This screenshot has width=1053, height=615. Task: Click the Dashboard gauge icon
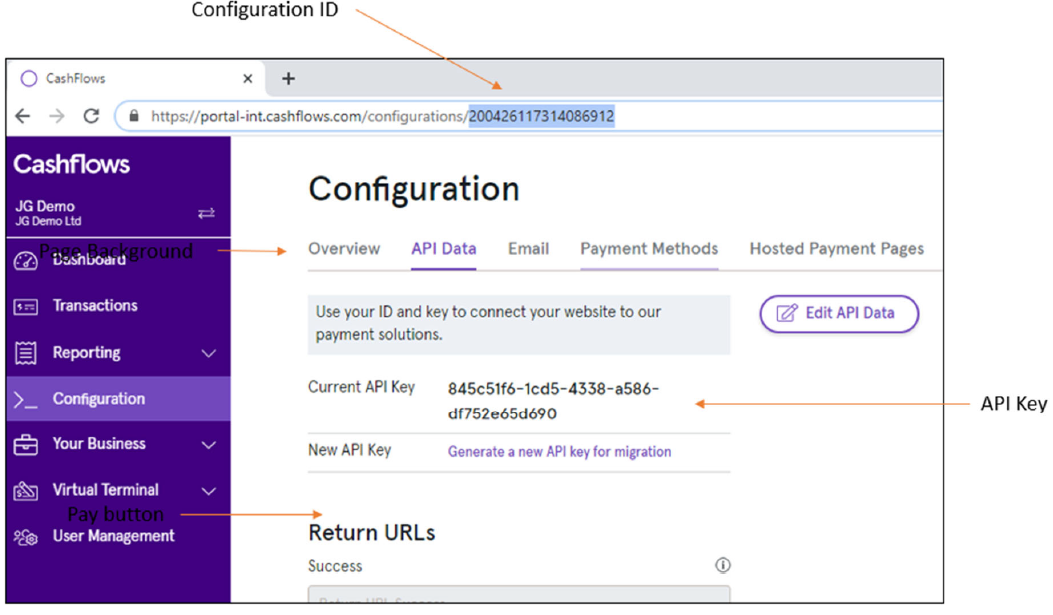(26, 261)
